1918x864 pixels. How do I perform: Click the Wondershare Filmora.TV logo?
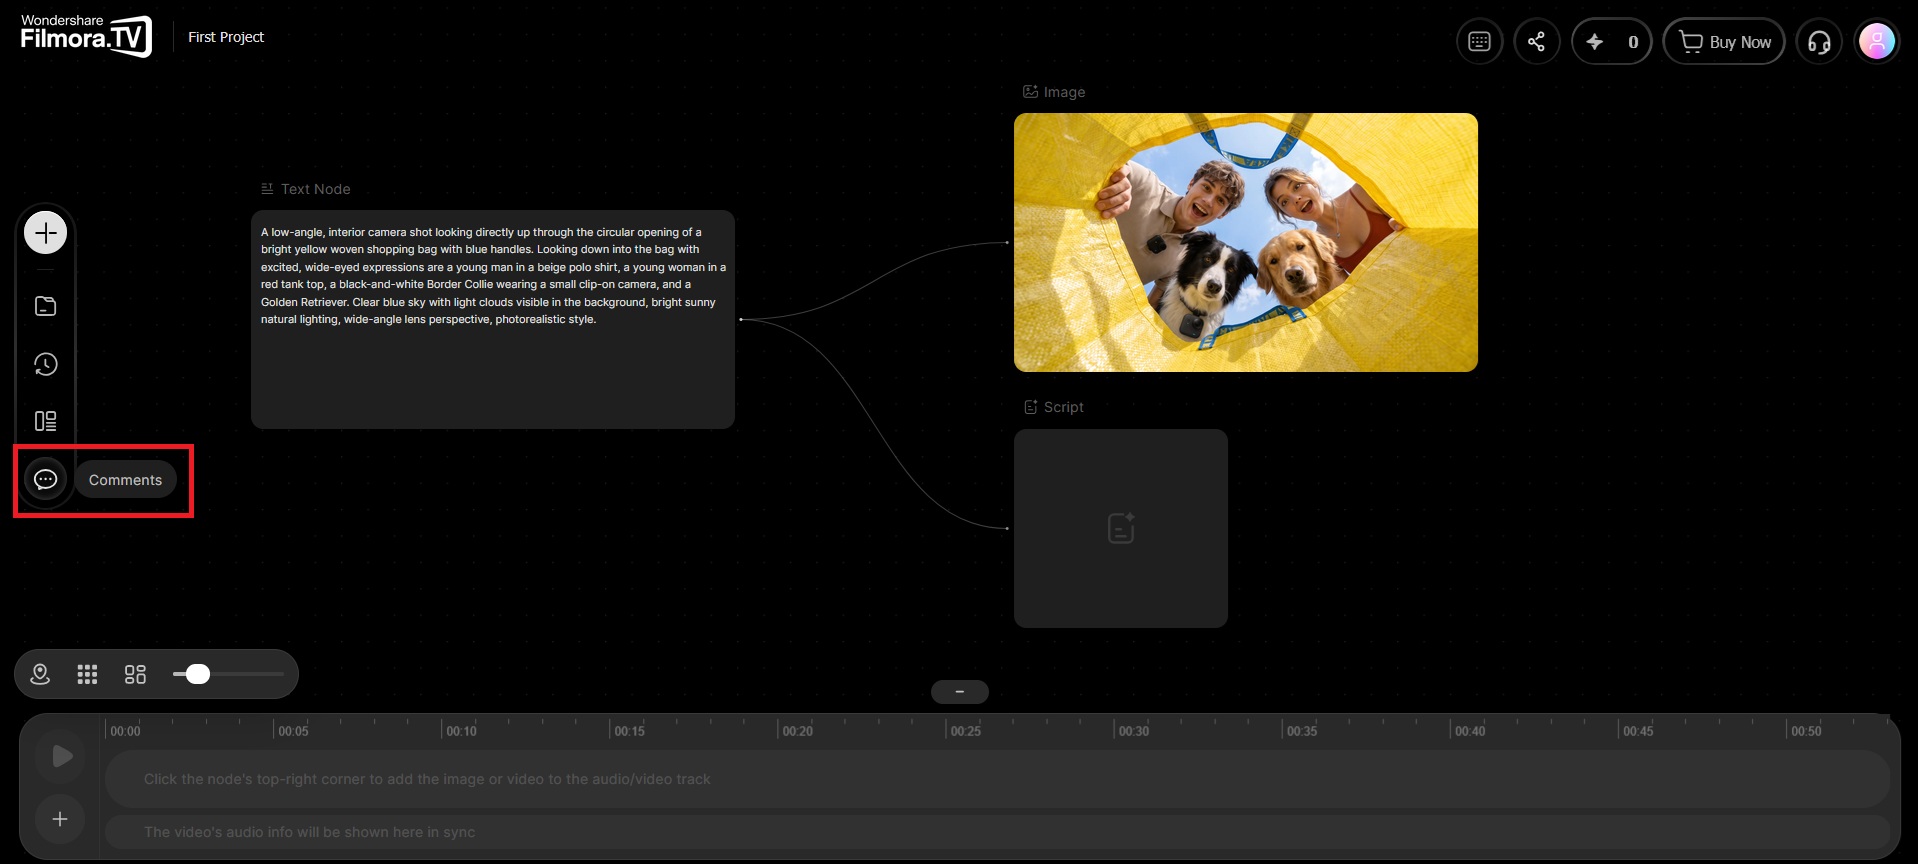[86, 36]
